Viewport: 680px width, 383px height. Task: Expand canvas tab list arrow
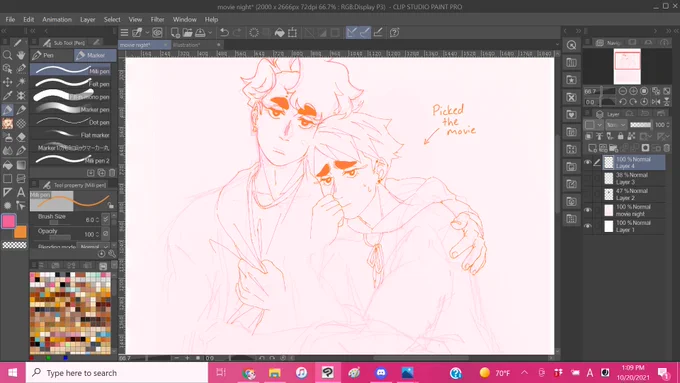click(557, 44)
